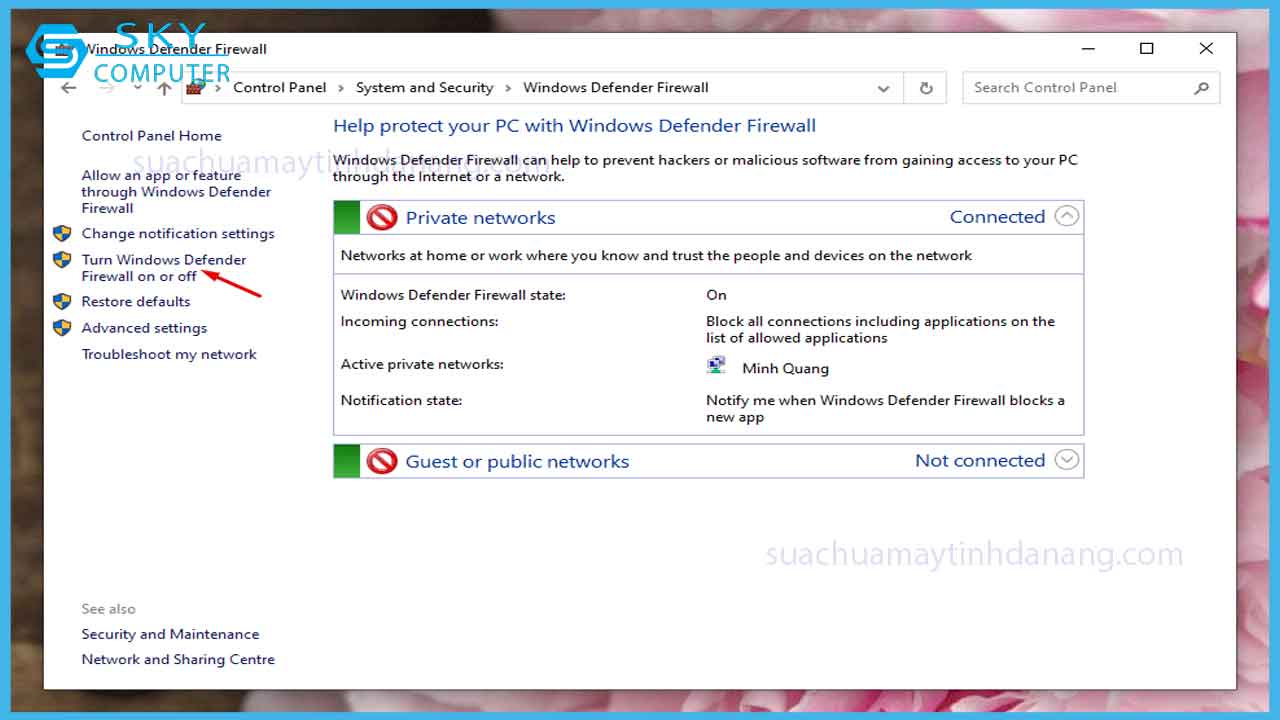The height and width of the screenshot is (720, 1280).
Task: Click the Minh Quang network name
Action: coord(785,368)
